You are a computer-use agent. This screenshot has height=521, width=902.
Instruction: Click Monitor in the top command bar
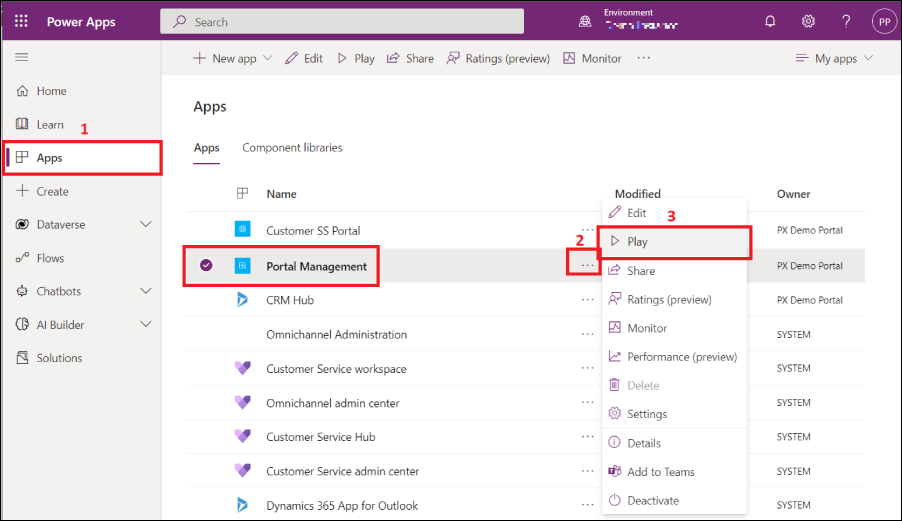tap(592, 58)
